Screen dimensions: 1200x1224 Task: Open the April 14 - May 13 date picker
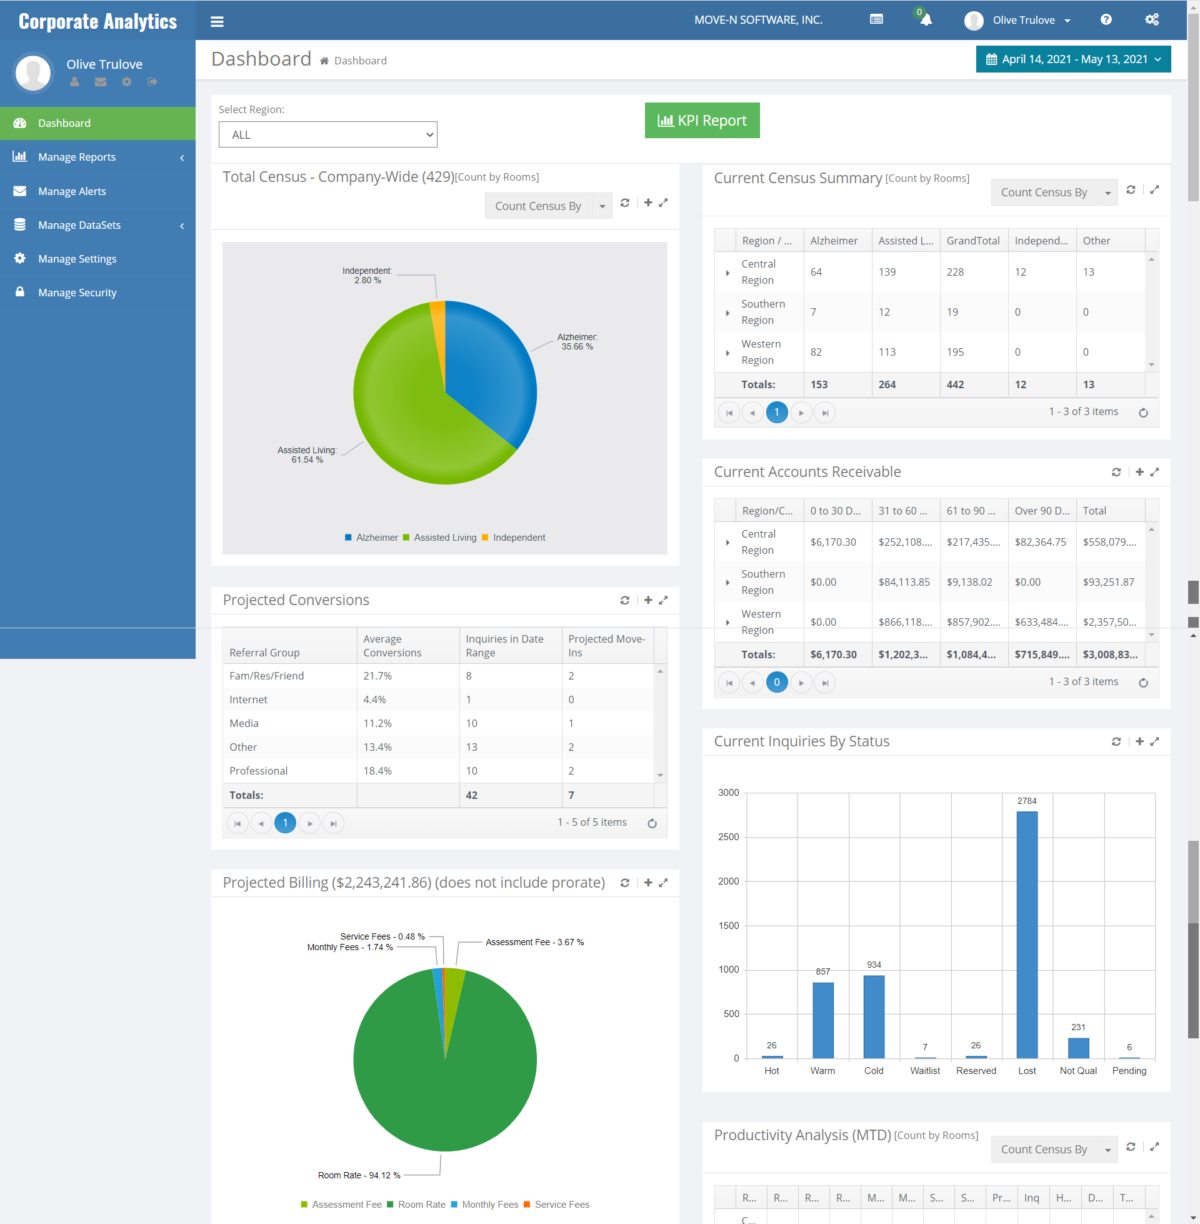1072,59
